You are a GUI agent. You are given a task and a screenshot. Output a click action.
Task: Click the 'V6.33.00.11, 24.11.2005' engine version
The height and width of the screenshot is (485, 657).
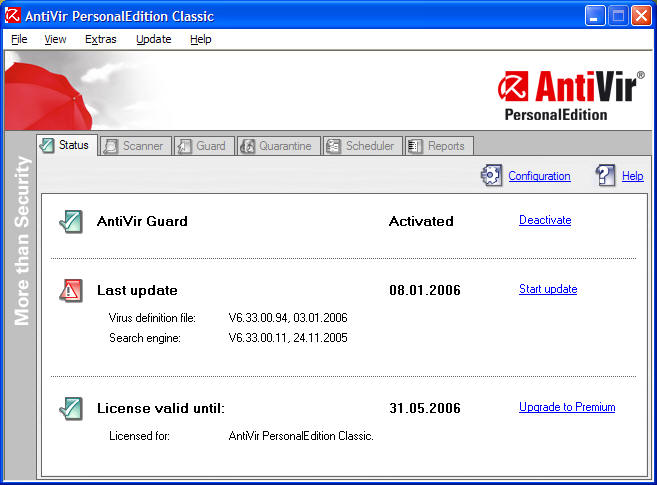pyautogui.click(x=288, y=338)
